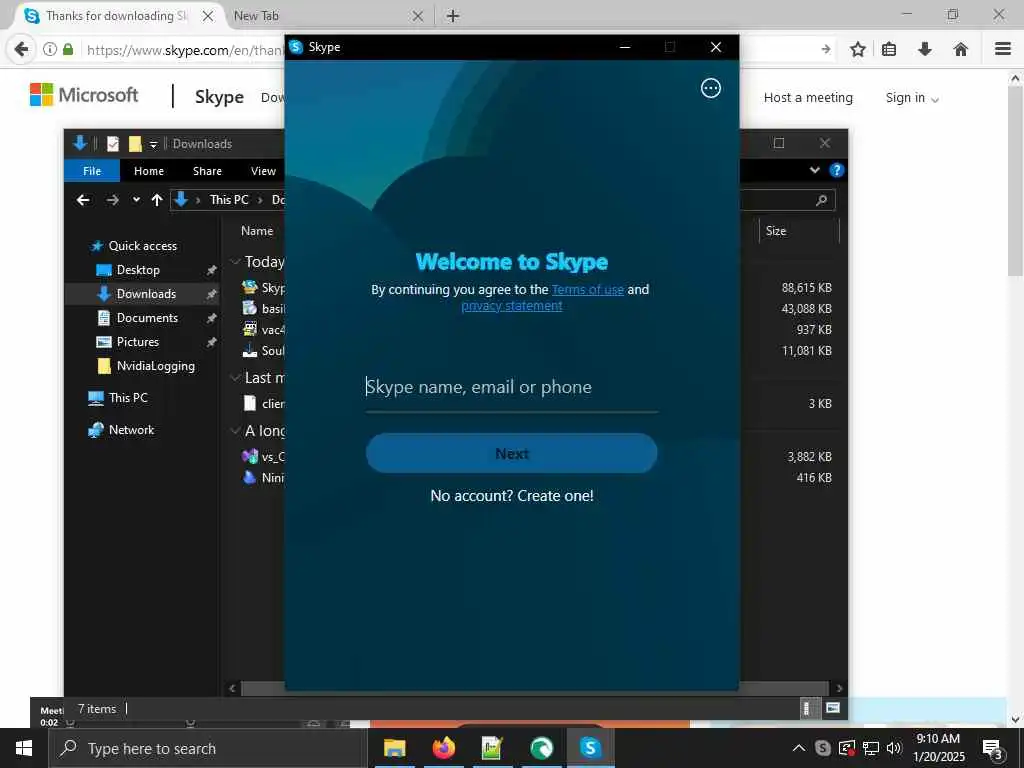Sort files by the Name column

click(x=257, y=231)
